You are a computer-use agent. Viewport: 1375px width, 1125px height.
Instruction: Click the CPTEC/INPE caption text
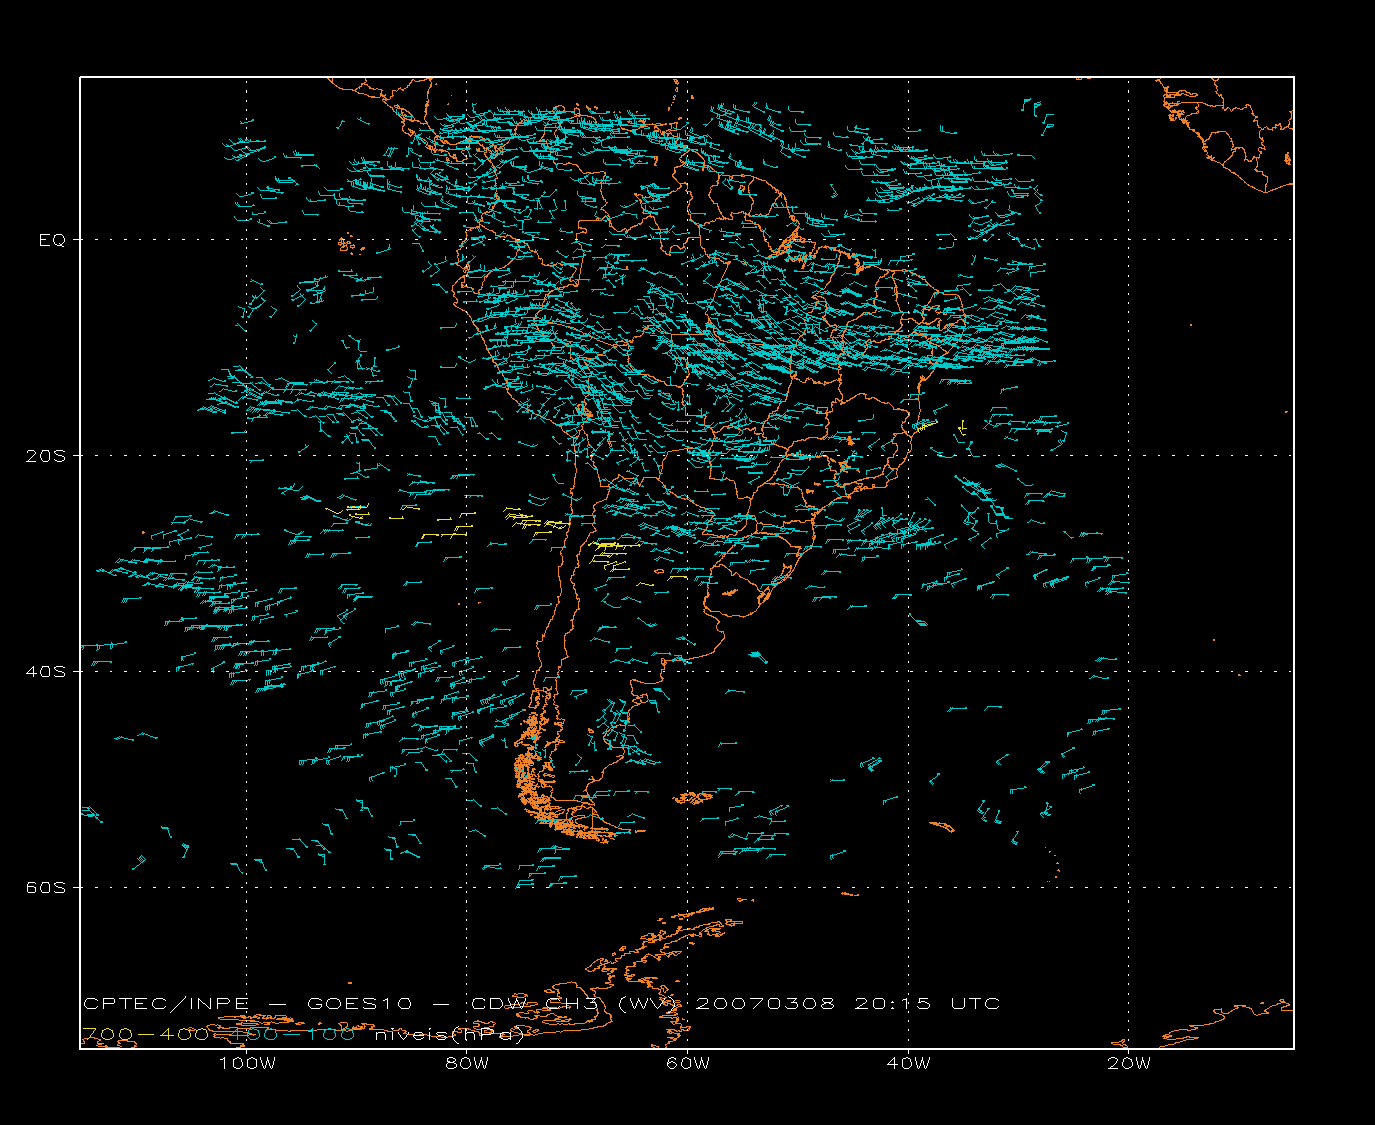click(165, 1003)
